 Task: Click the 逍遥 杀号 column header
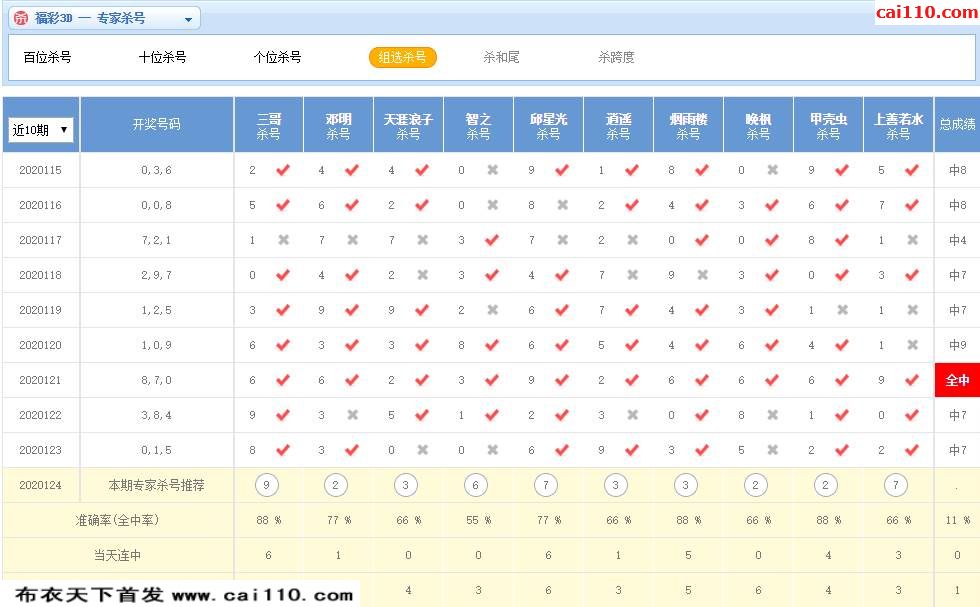(618, 125)
